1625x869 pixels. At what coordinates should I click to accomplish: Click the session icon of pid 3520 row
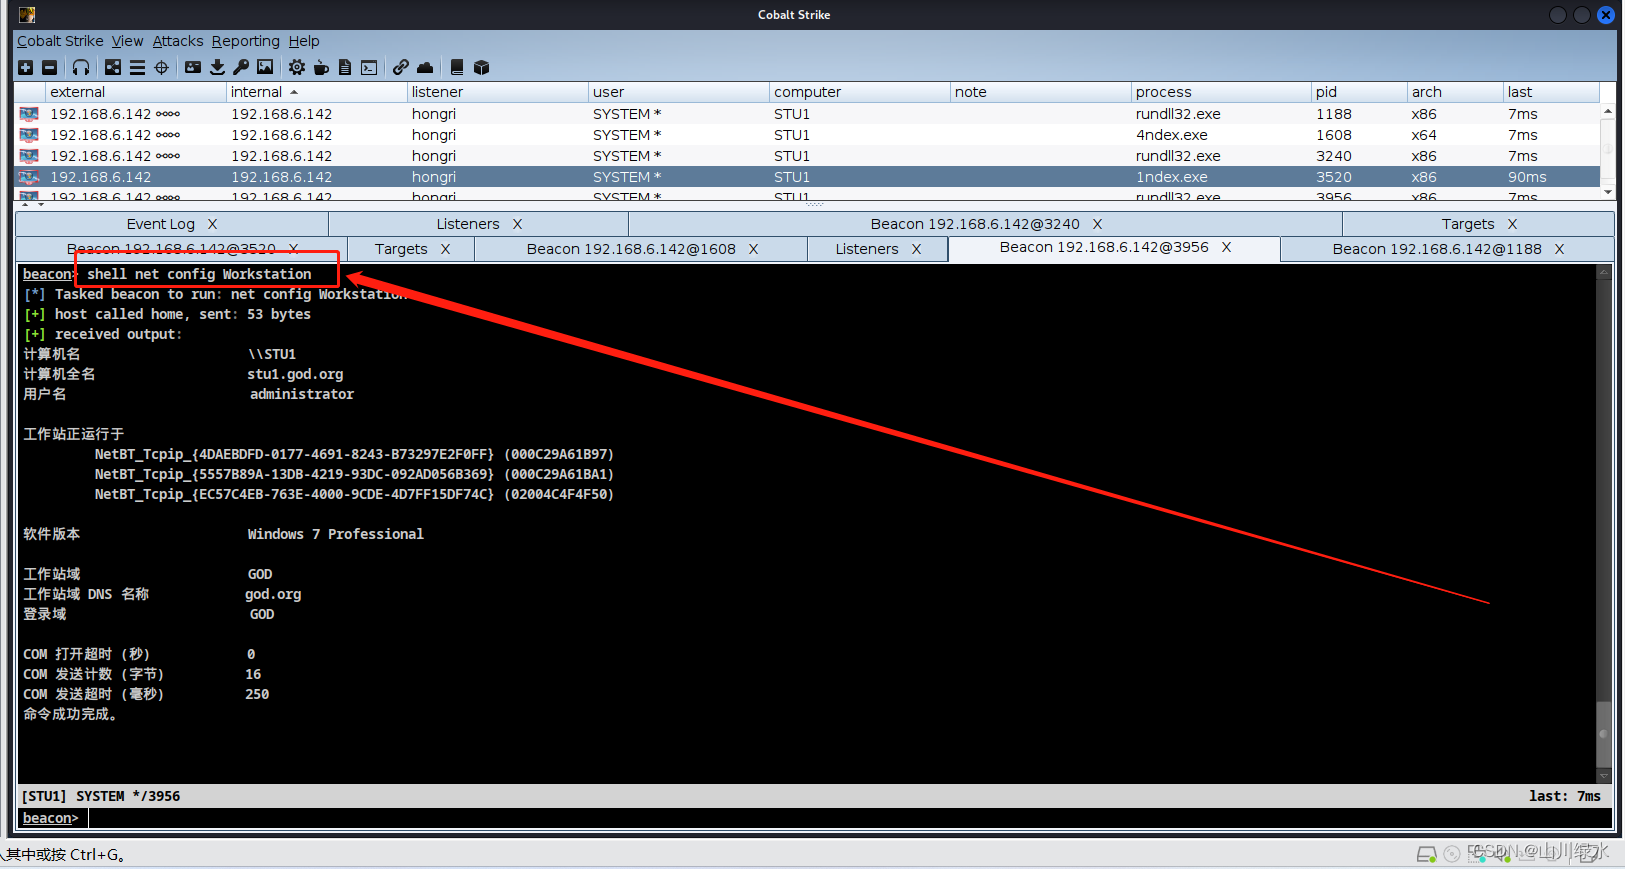(29, 177)
